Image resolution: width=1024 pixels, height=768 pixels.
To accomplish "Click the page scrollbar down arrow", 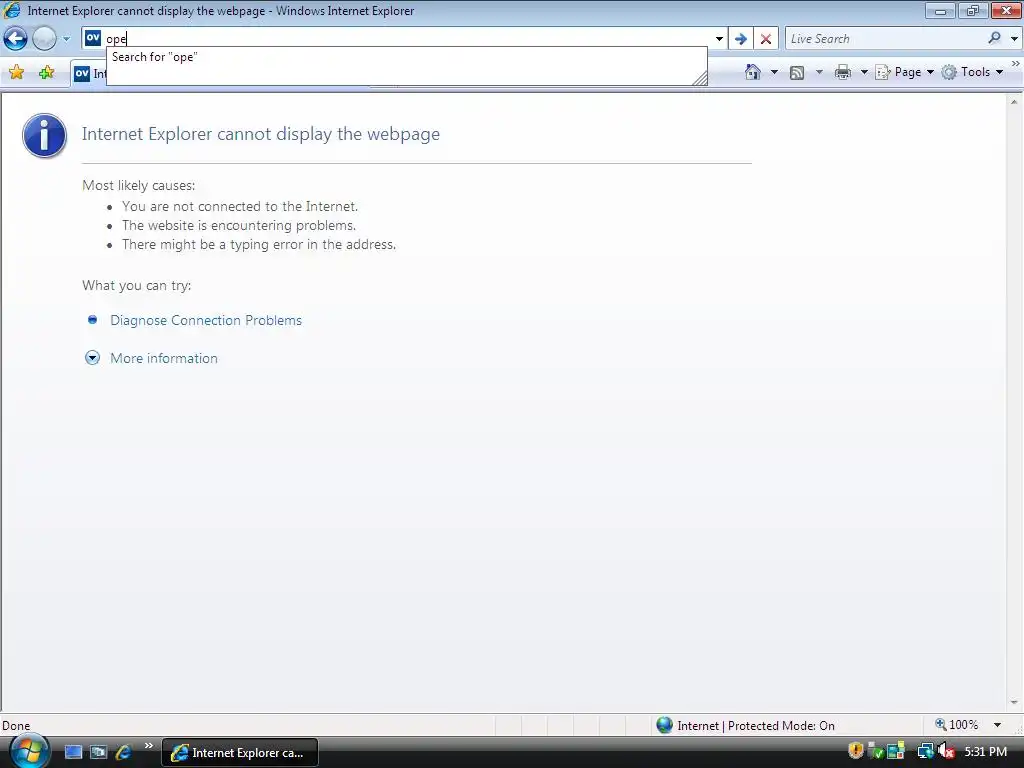I will click(1014, 703).
